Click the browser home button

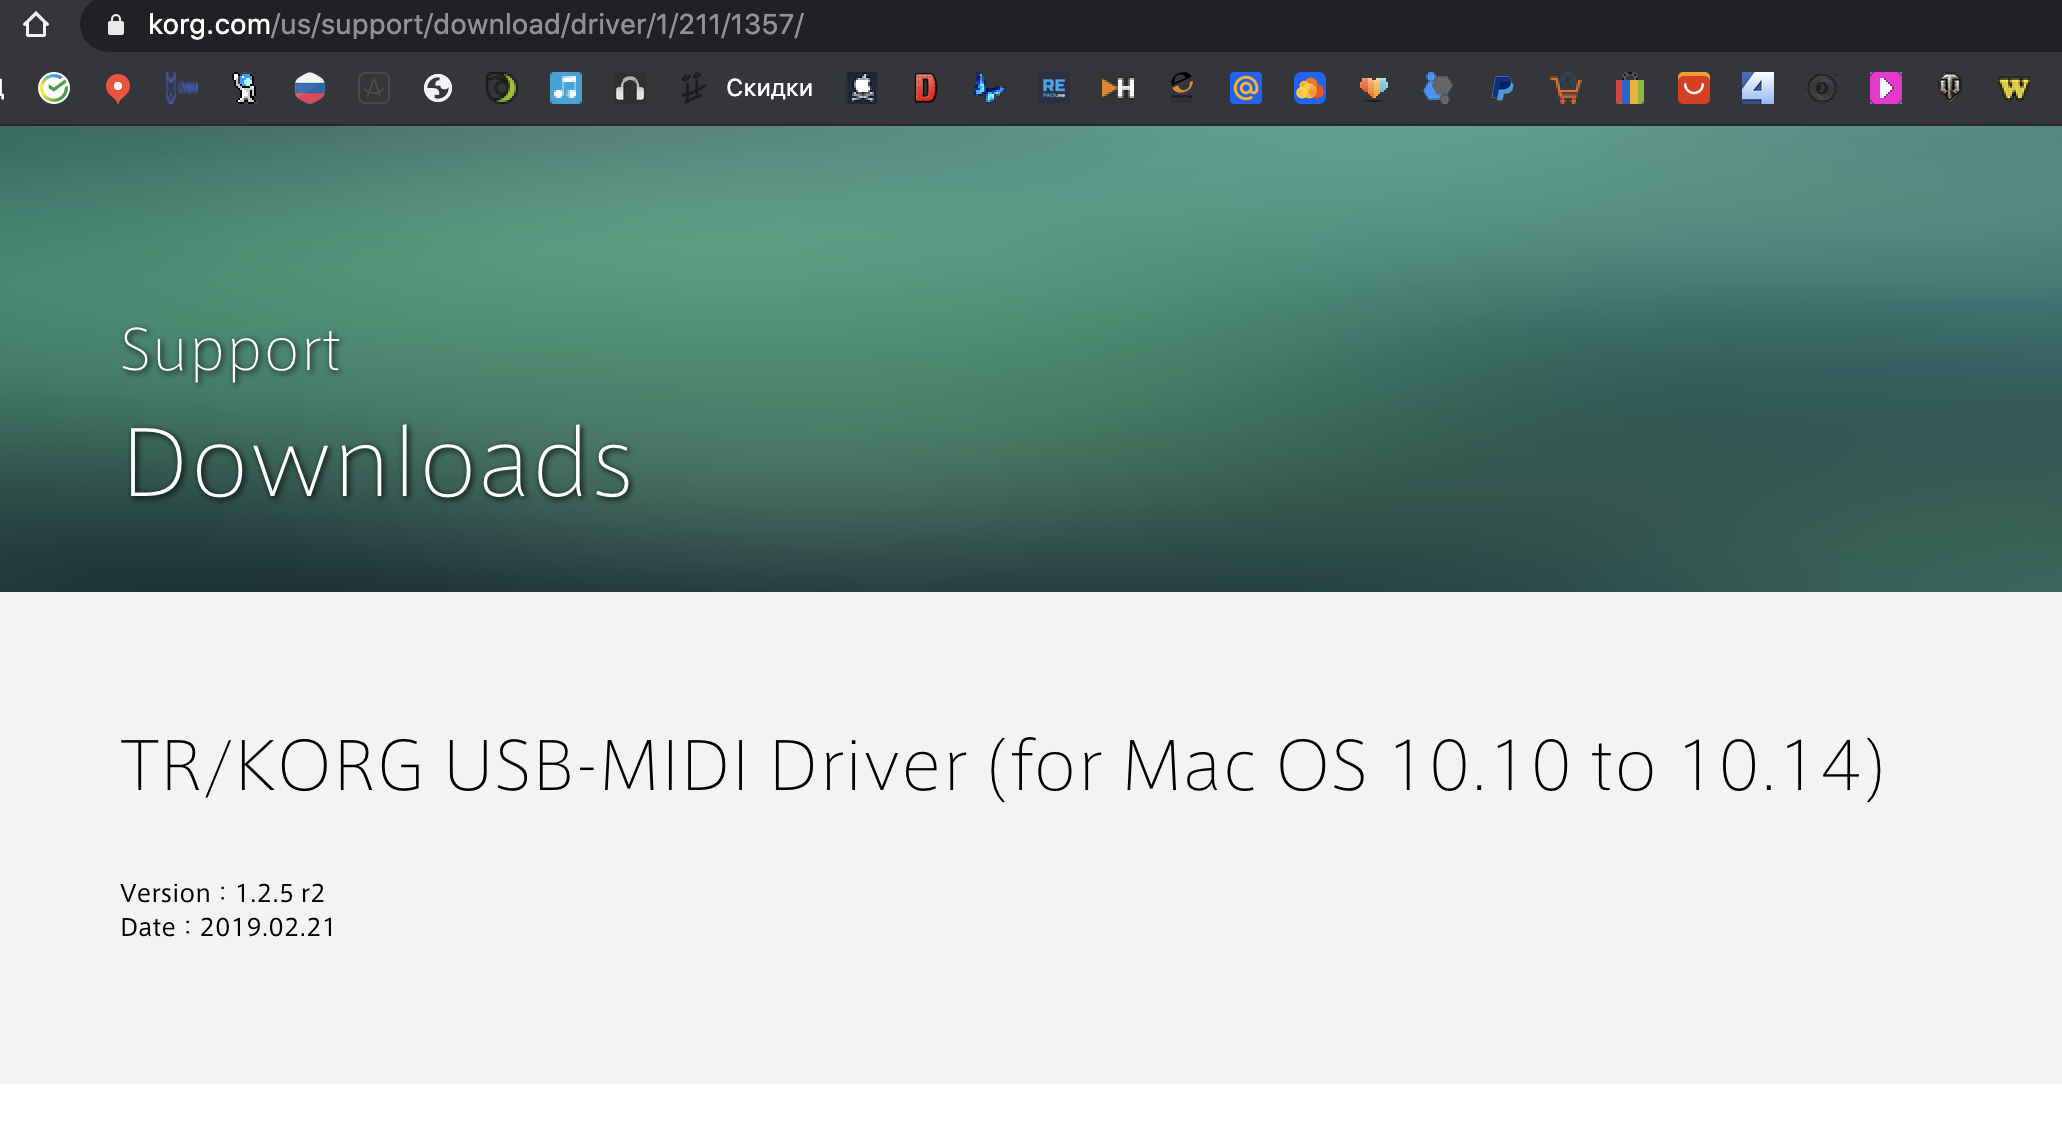(36, 24)
